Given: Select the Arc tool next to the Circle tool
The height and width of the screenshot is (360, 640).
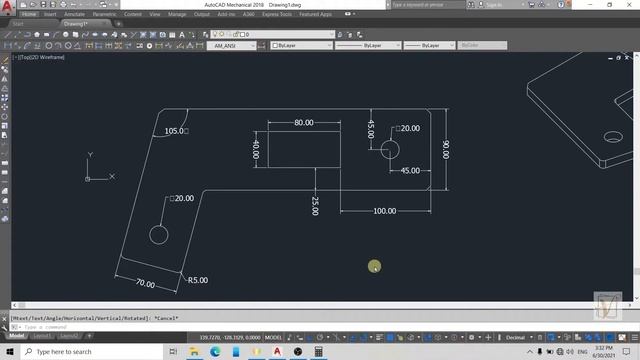Looking at the screenshot, I should 58,46.
